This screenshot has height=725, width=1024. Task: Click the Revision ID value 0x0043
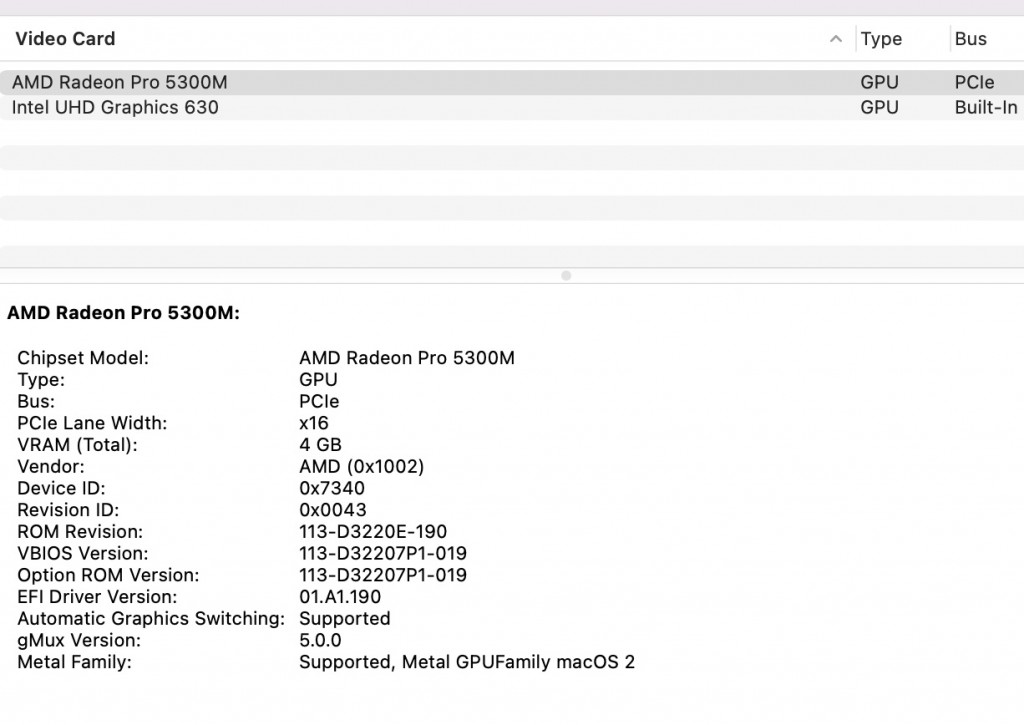[x=332, y=510]
